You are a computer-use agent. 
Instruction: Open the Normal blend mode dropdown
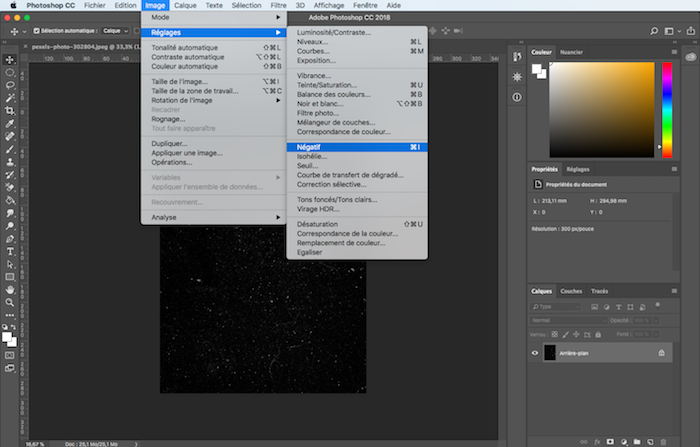[x=569, y=320]
